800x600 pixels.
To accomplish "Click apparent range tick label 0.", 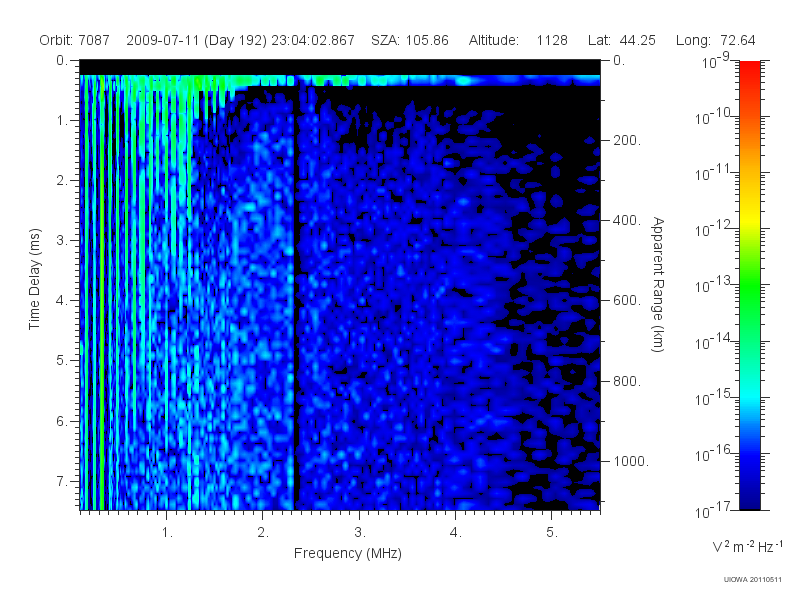I will click(x=619, y=61).
